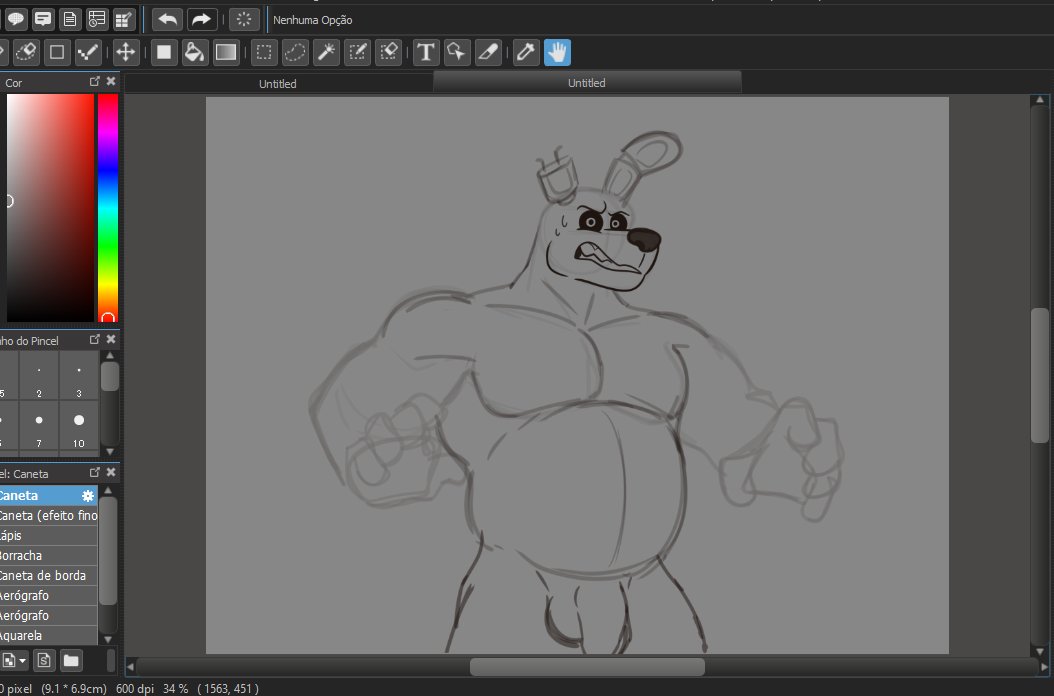
Task: Select the Eyedropper tool
Action: [526, 52]
